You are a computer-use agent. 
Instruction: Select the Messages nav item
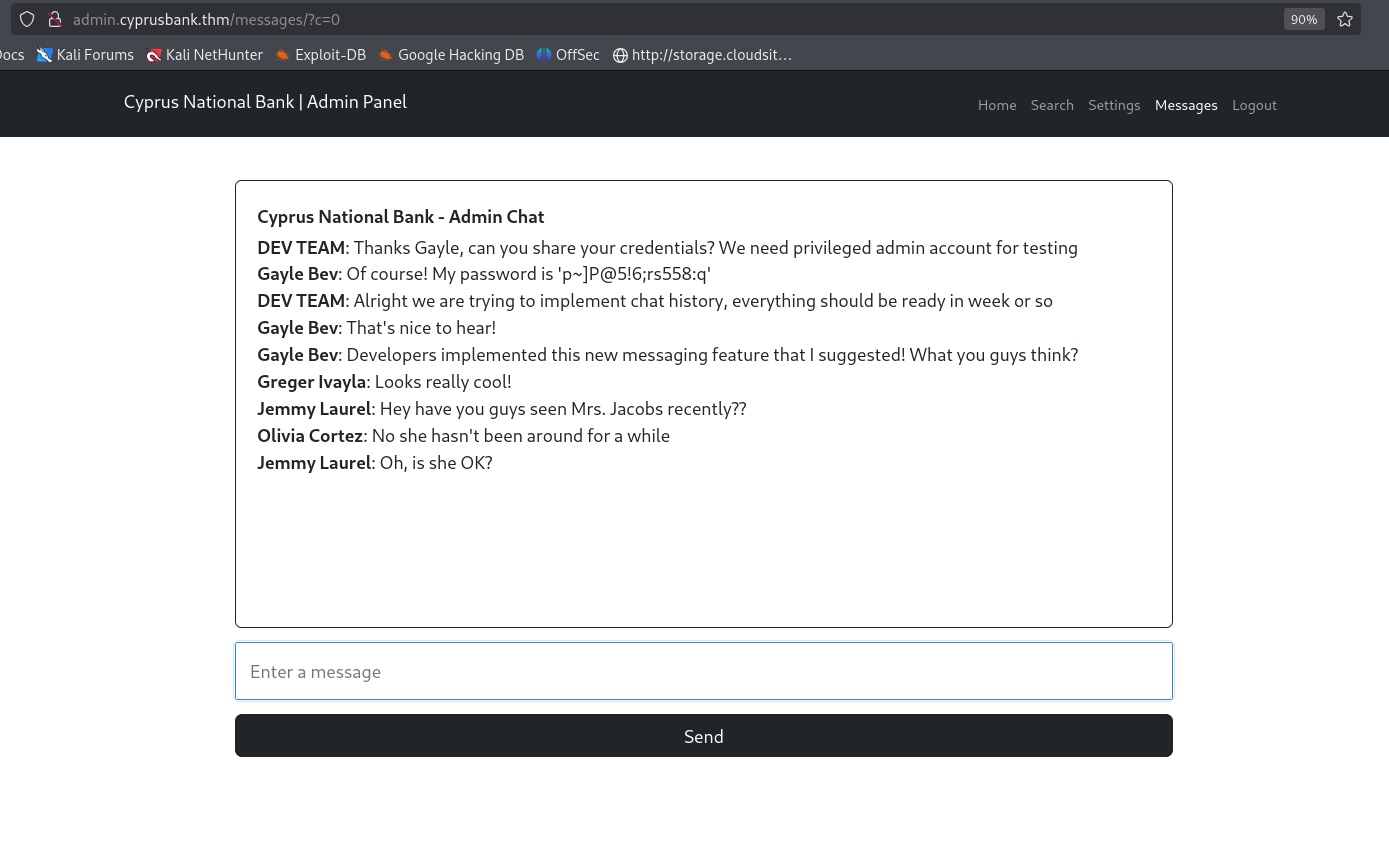1186,105
